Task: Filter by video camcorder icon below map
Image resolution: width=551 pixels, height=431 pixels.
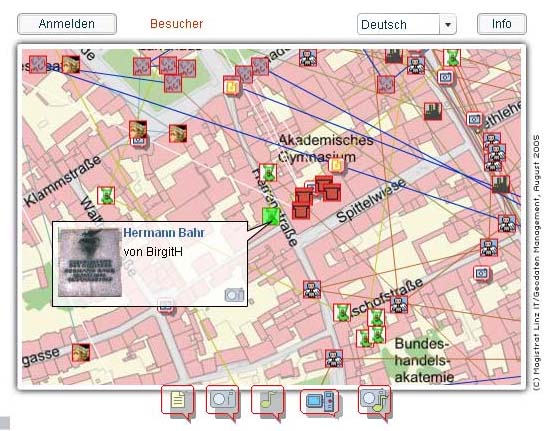Action: [x=319, y=401]
